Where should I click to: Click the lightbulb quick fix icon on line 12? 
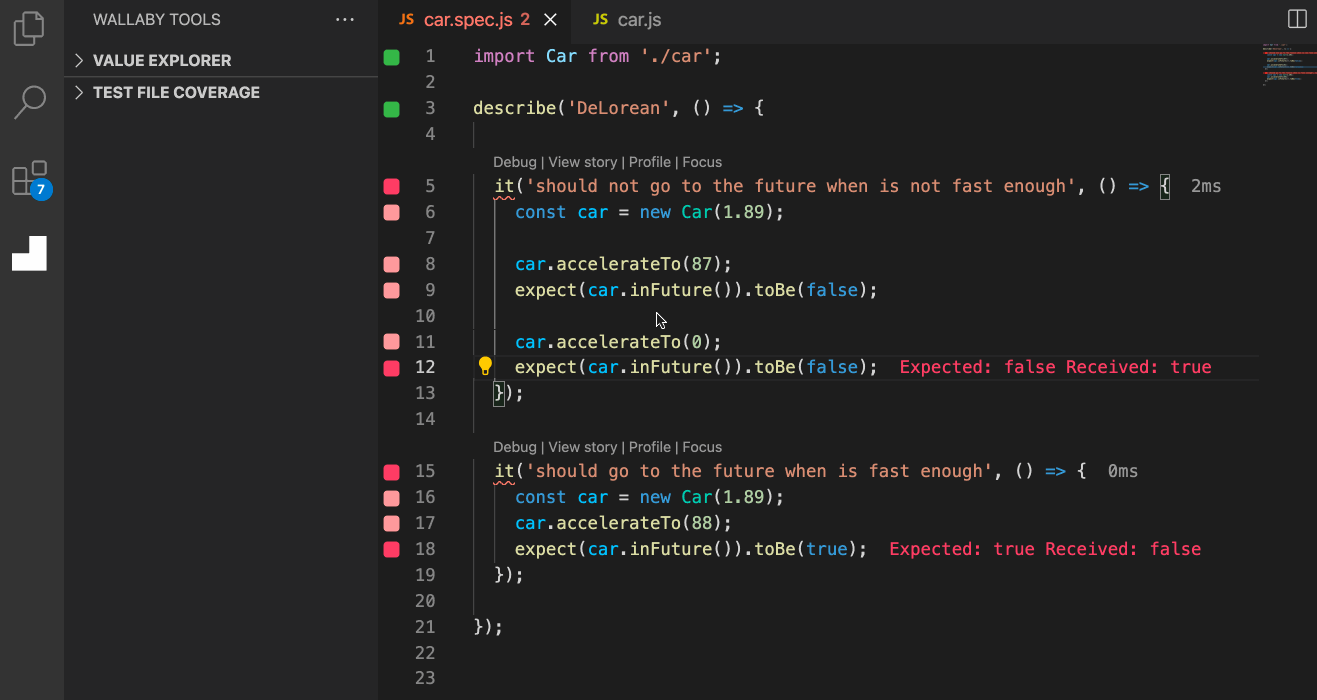pyautogui.click(x=485, y=366)
